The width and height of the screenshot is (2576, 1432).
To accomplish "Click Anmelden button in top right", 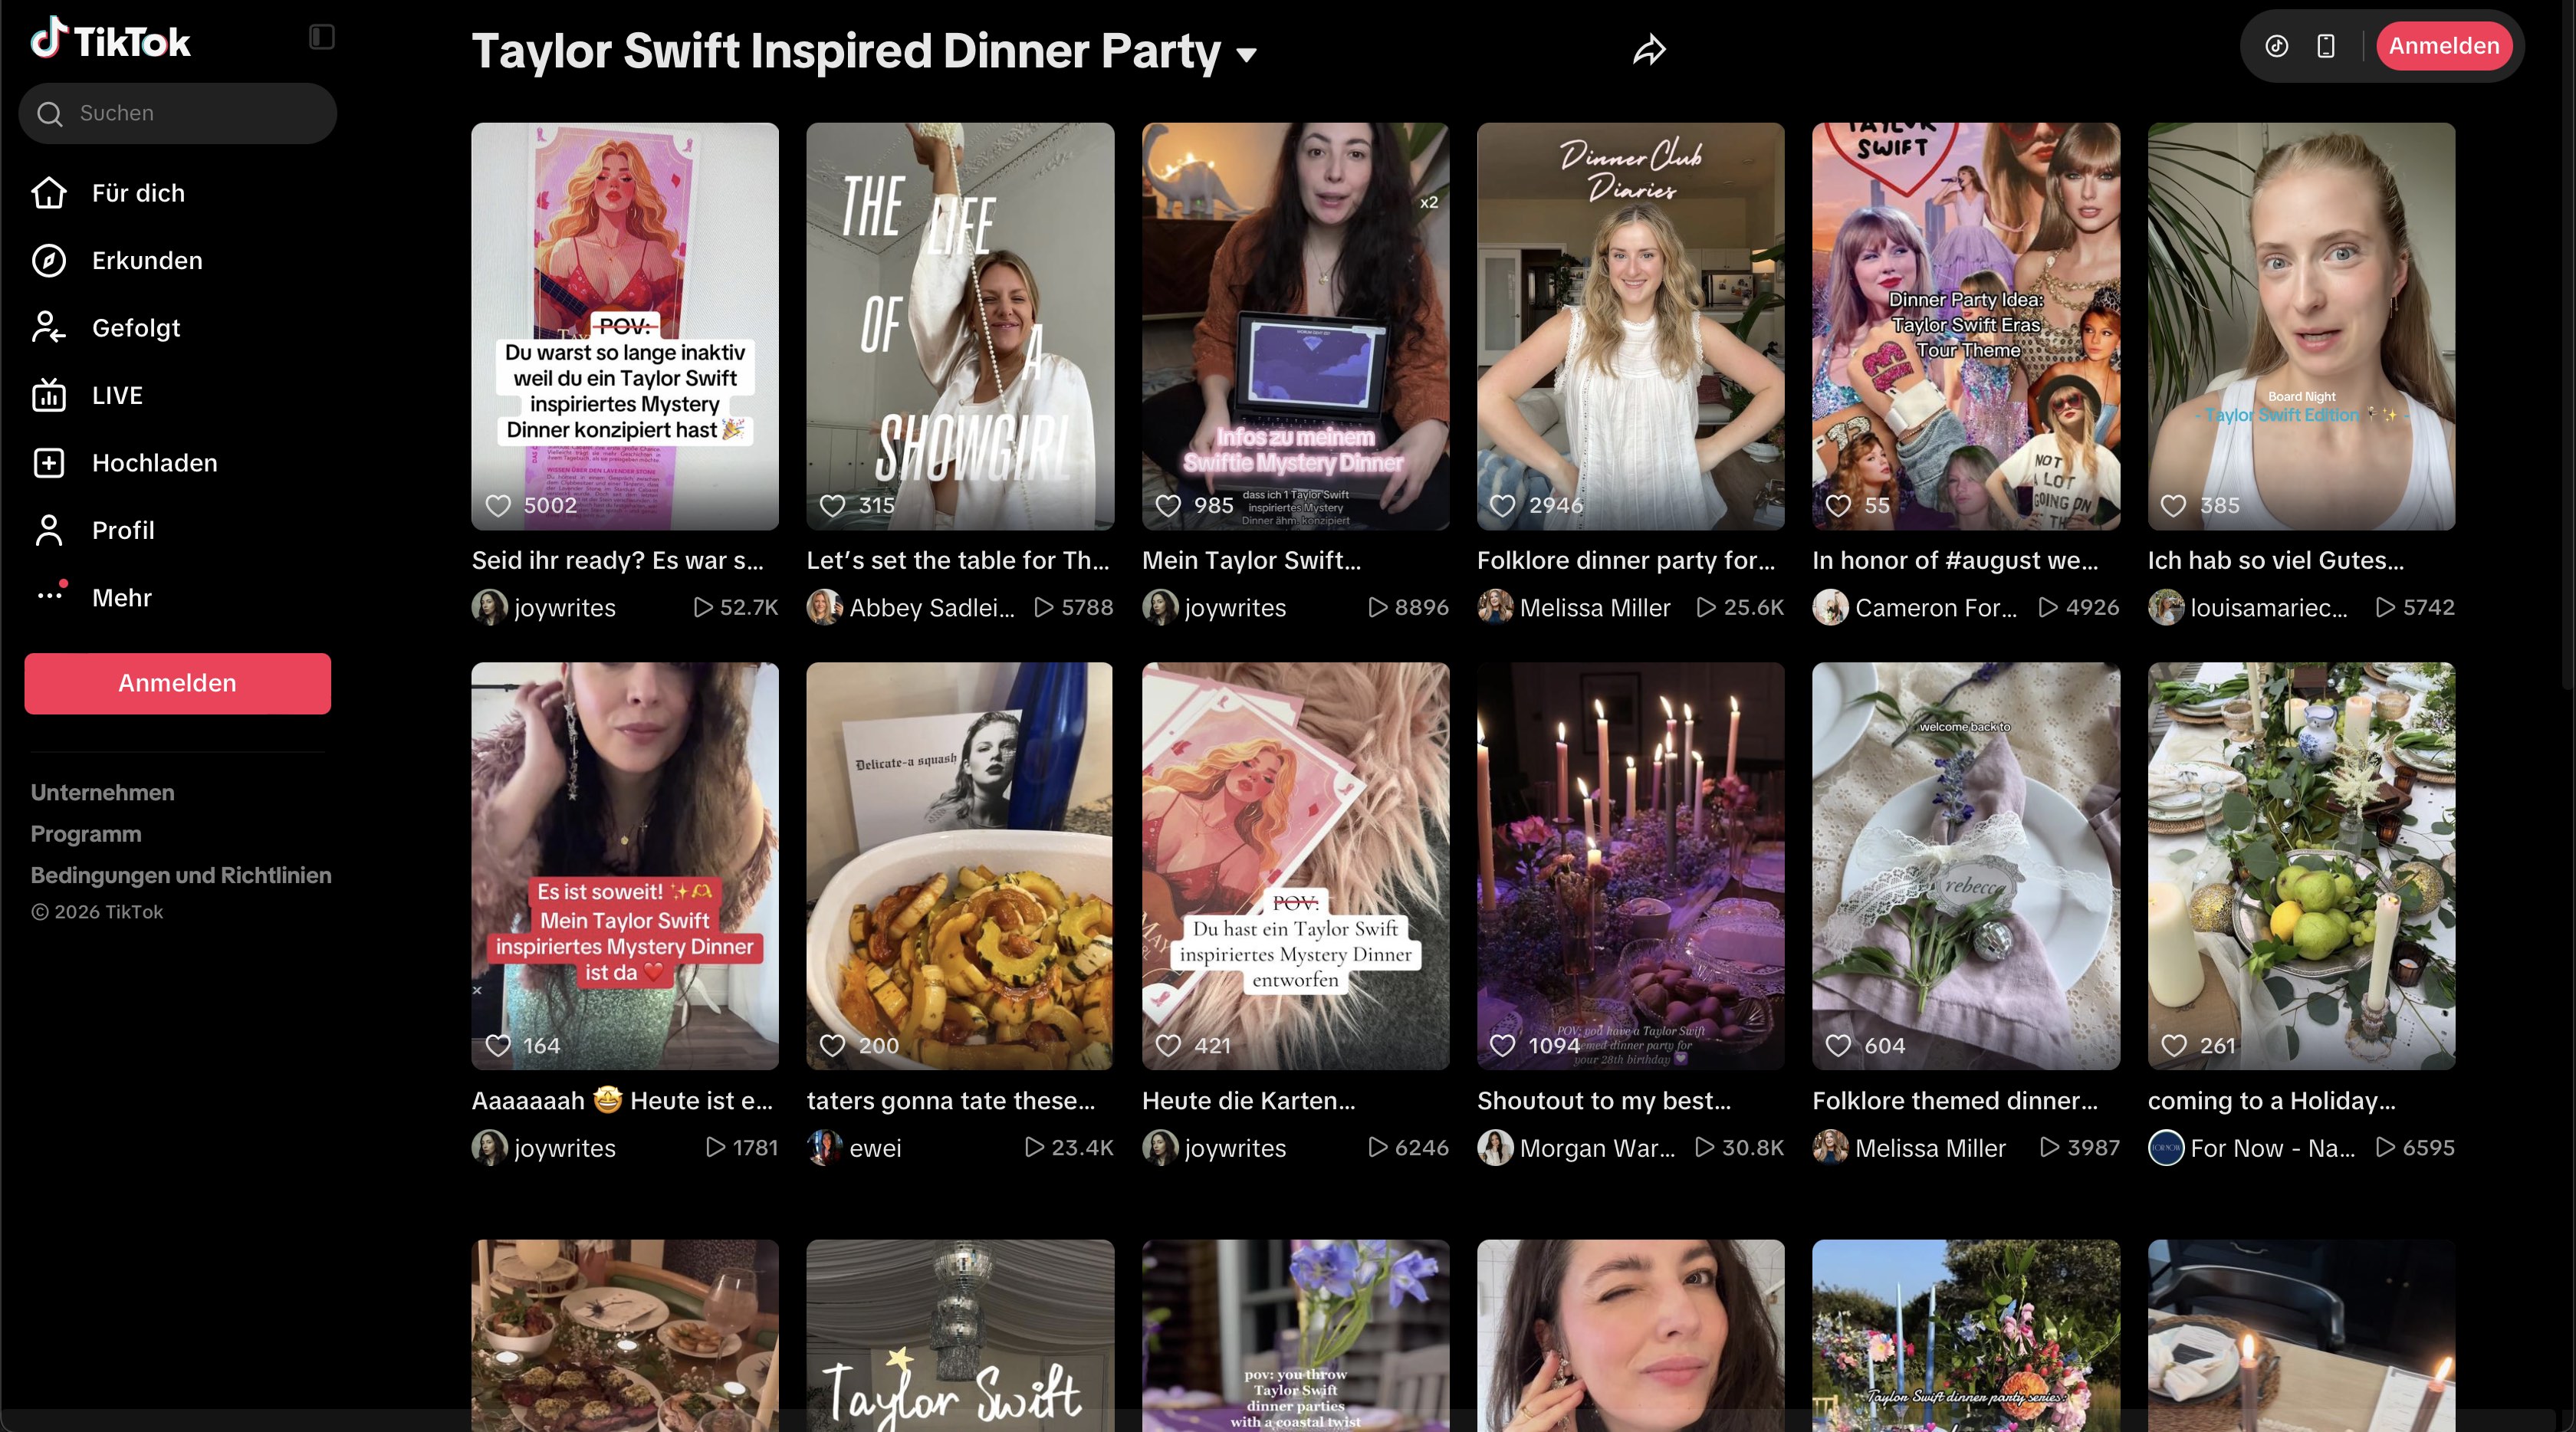I will click(x=2443, y=46).
